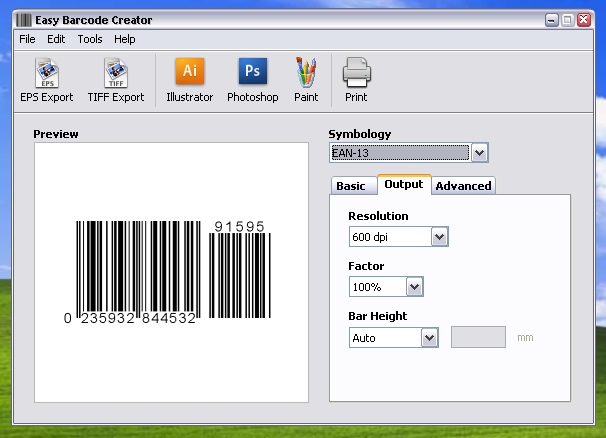Screen dimensions: 606x438
Task: Click the barcode app icon in title bar
Action: [x=24, y=20]
